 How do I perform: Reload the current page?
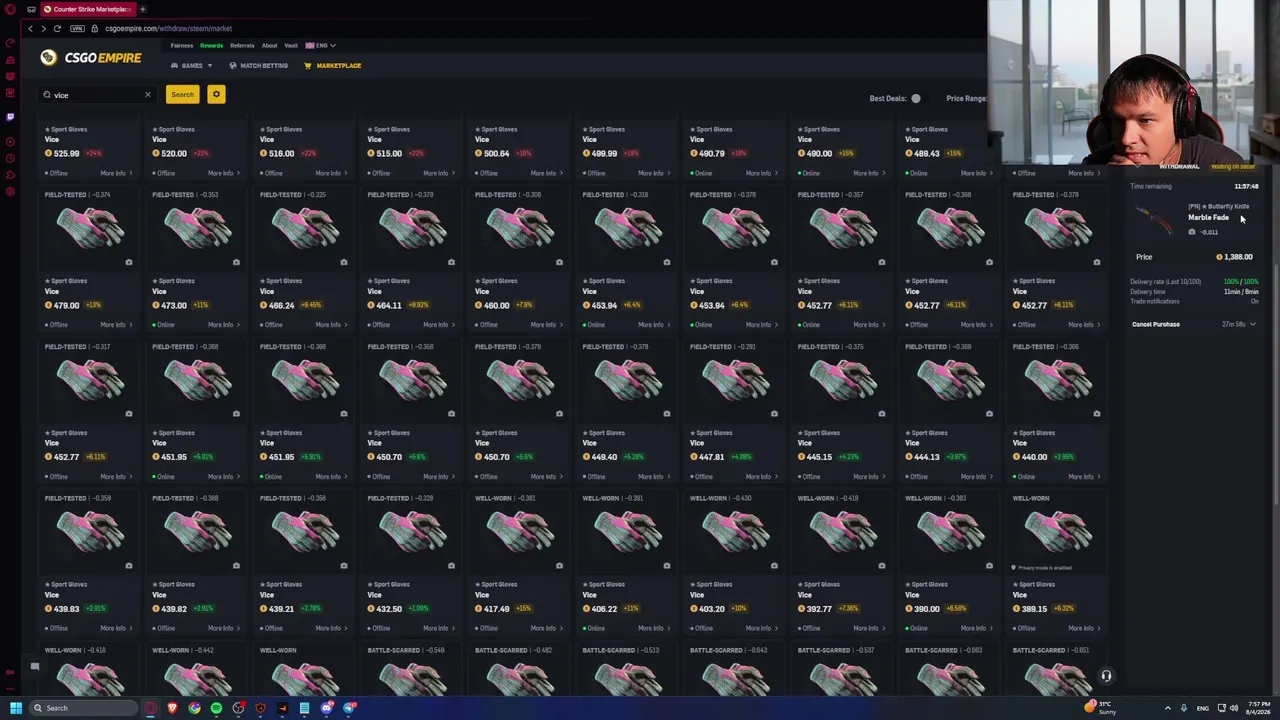pyautogui.click(x=57, y=28)
